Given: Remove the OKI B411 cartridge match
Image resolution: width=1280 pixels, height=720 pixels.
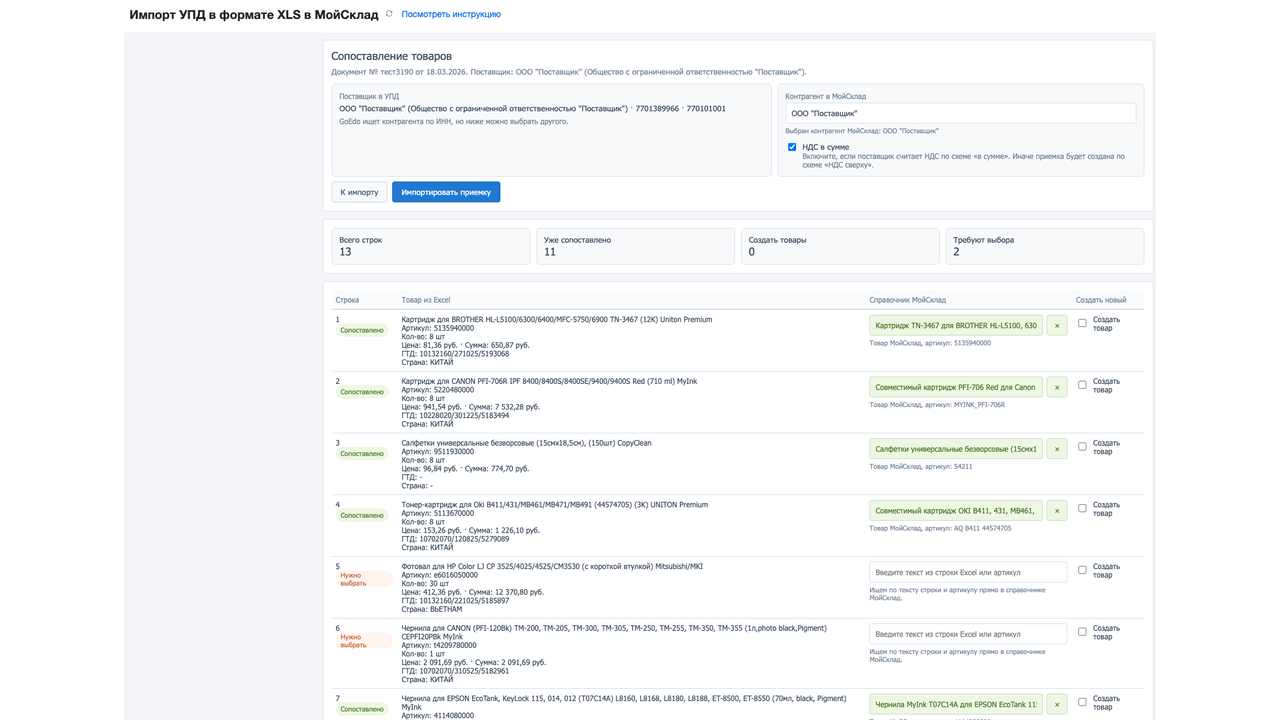Looking at the screenshot, I should 1057,510.
